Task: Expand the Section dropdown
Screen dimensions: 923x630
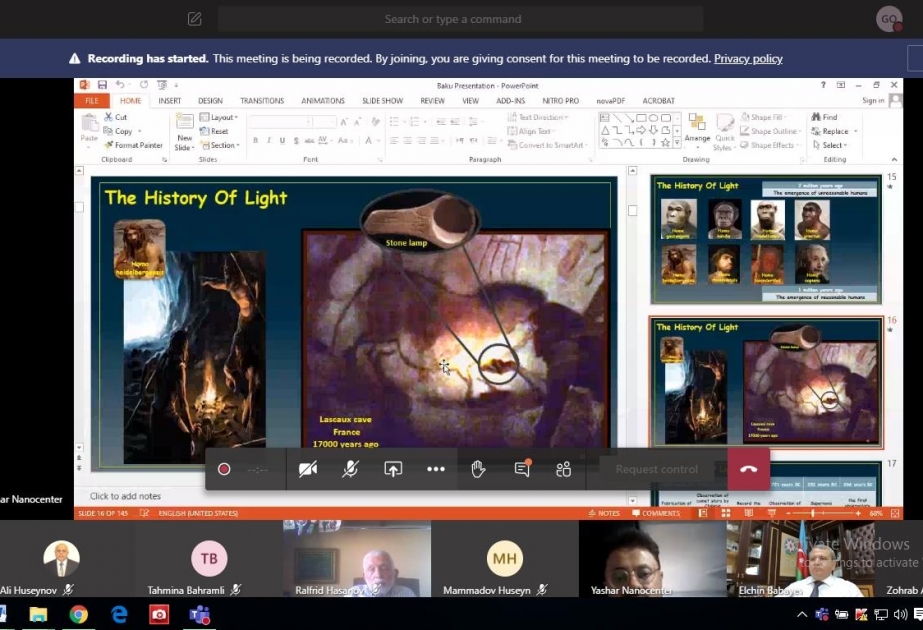Action: (x=220, y=145)
